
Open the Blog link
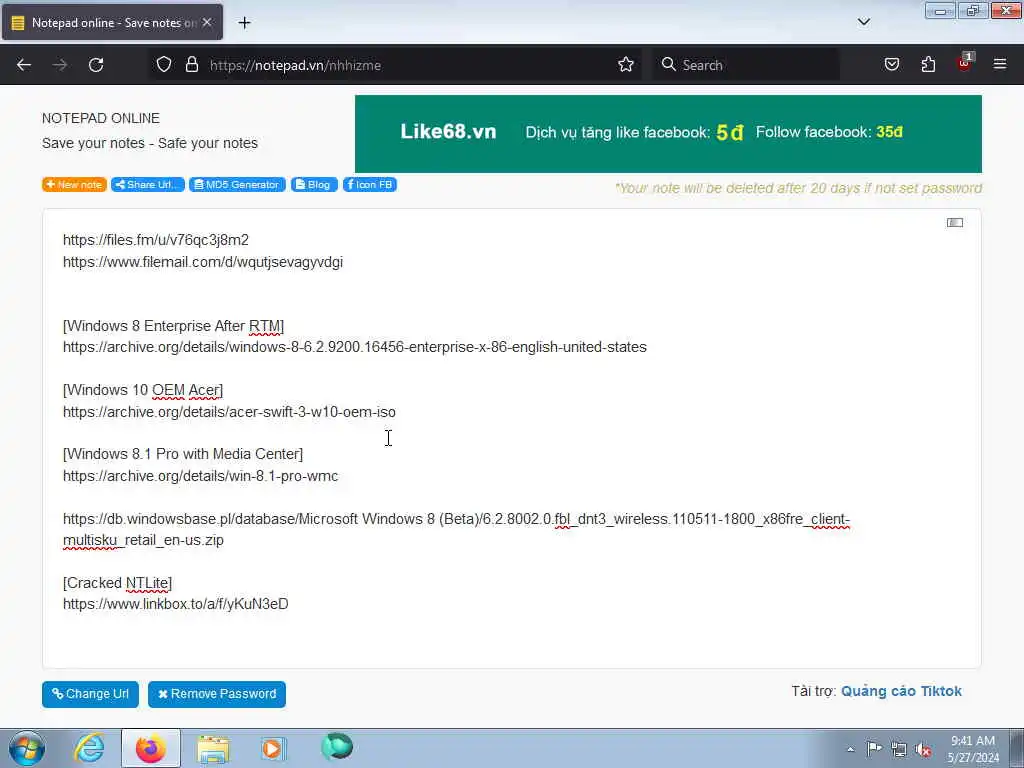point(314,185)
